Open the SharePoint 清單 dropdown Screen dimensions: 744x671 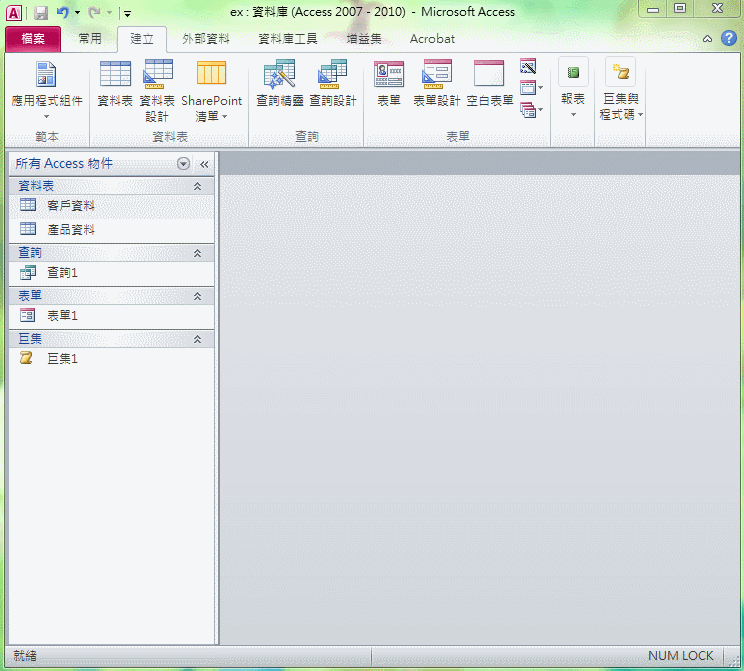(212, 90)
